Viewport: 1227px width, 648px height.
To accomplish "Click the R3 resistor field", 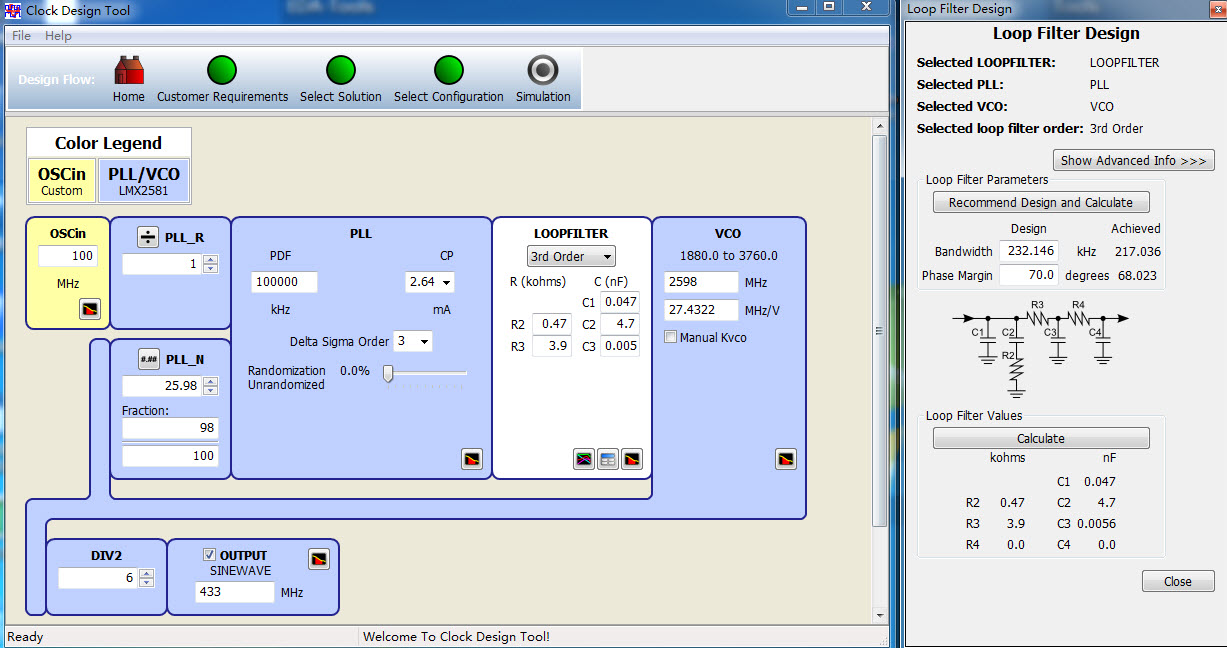I will [x=552, y=346].
